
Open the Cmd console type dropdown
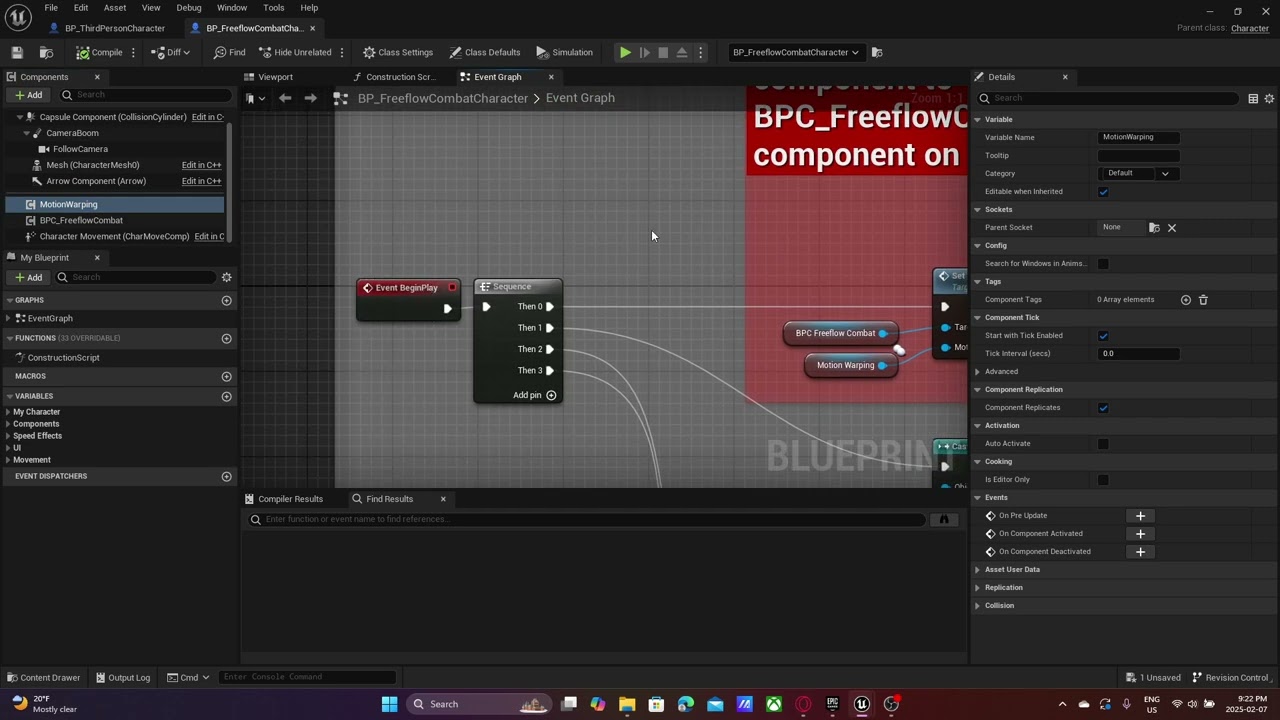tap(188, 677)
